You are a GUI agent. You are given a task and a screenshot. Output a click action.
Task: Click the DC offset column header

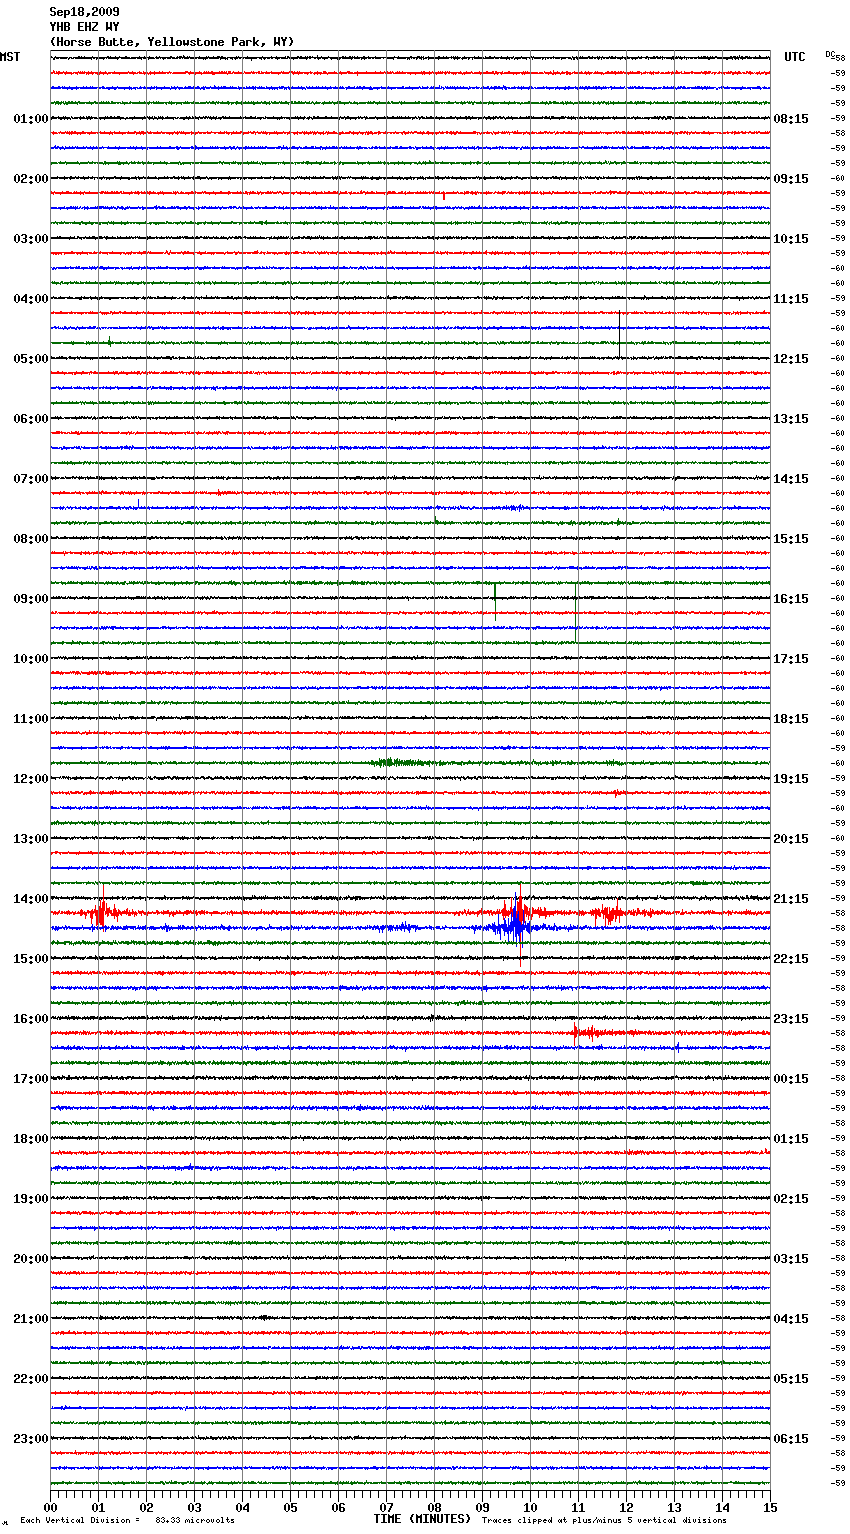(x=829, y=54)
